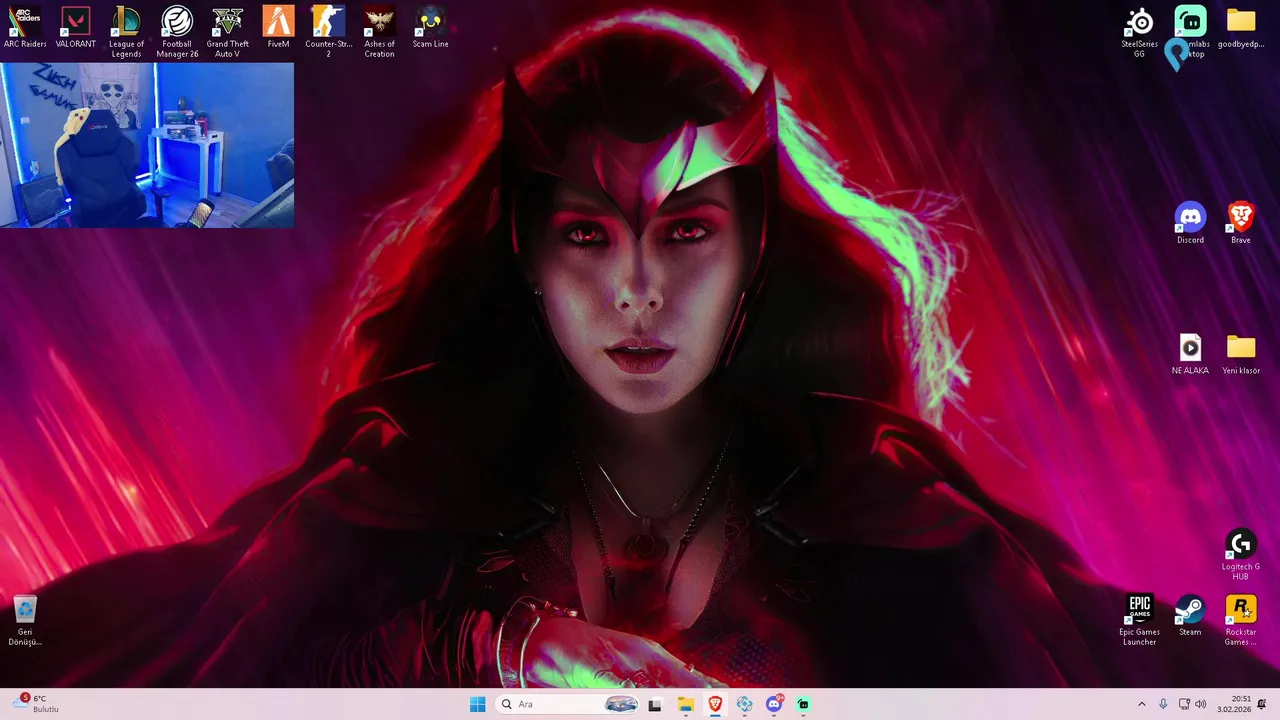Switch to Brave in the taskbar
Image resolution: width=1280 pixels, height=720 pixels.
tap(715, 704)
